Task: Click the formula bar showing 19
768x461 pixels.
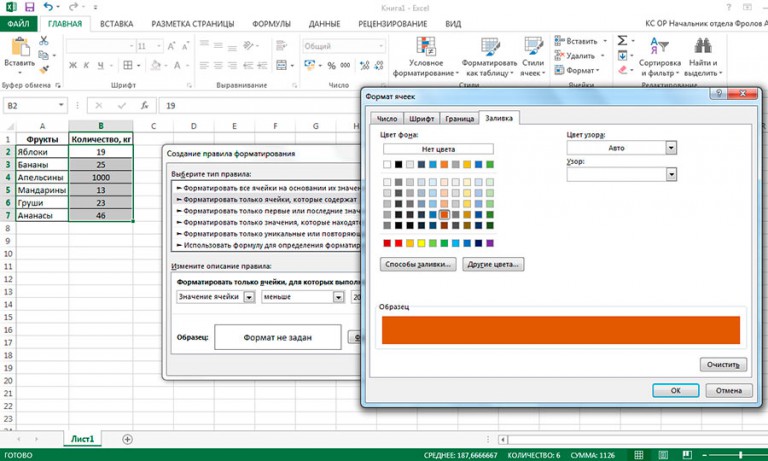Action: (262, 105)
